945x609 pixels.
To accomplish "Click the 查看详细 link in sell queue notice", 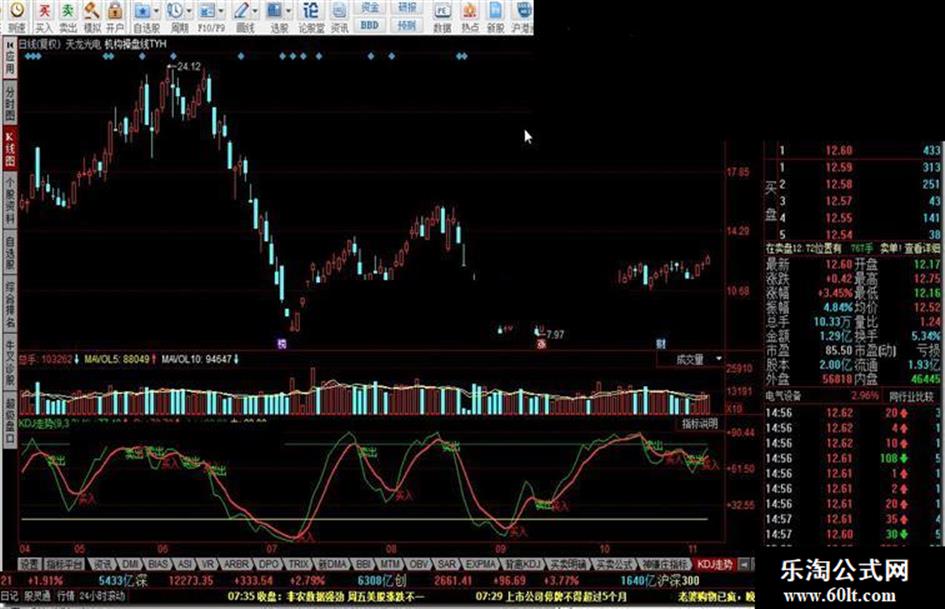I will click(920, 248).
